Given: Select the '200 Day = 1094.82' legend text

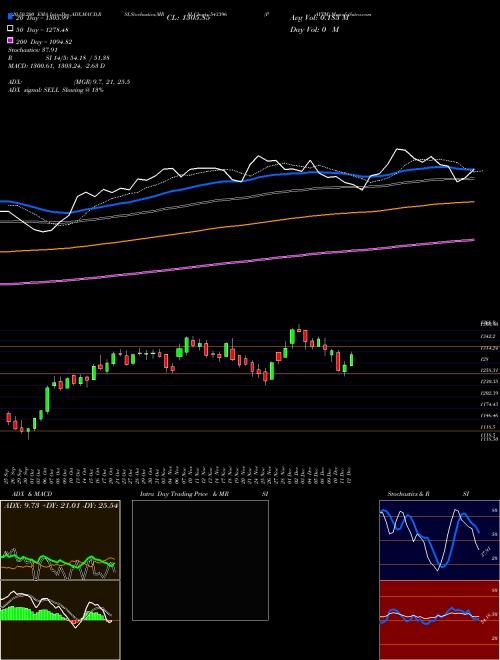Looking at the screenshot, I should 44,42.
